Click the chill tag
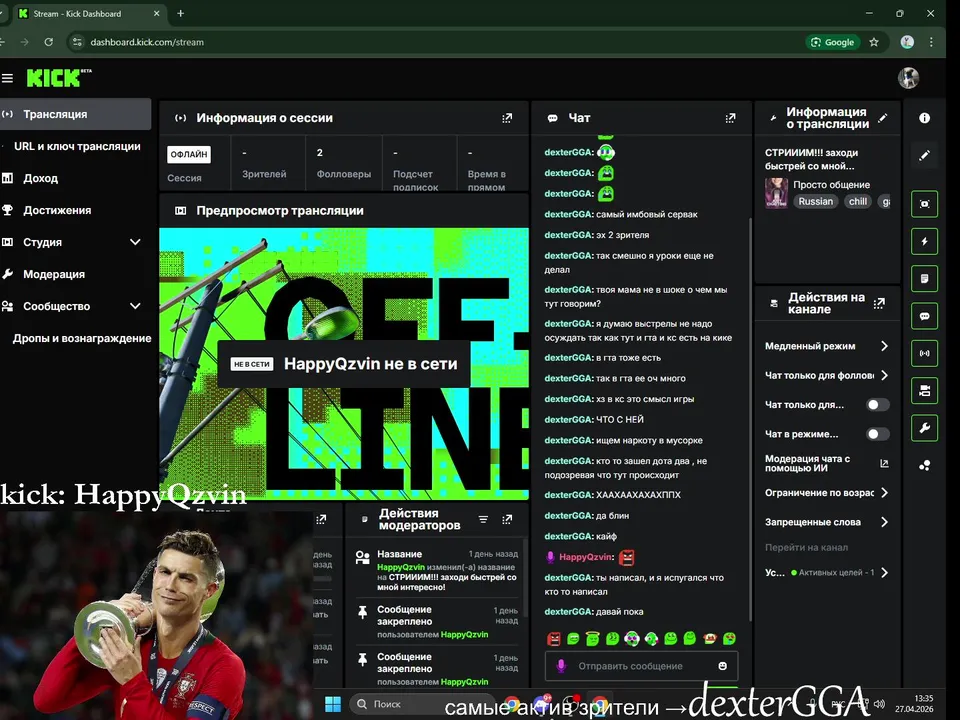Image resolution: width=960 pixels, height=720 pixels. 858,201
